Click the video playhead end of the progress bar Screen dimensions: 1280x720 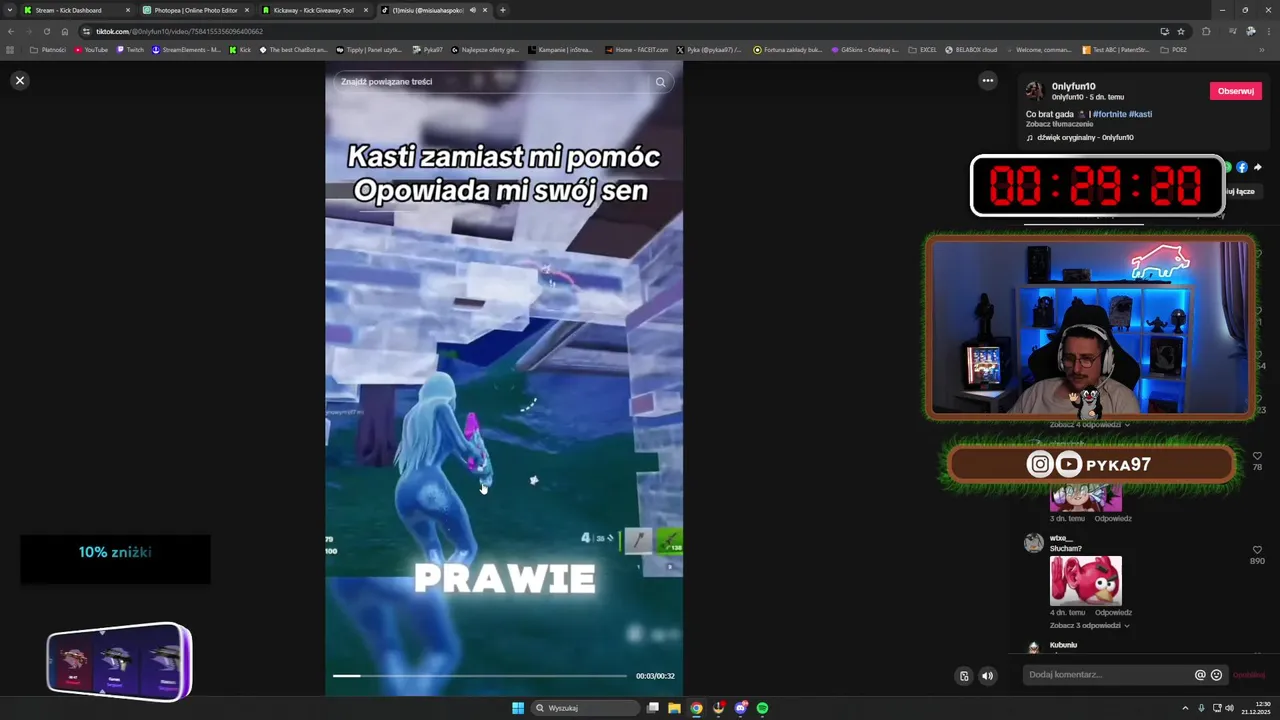[x=359, y=676]
